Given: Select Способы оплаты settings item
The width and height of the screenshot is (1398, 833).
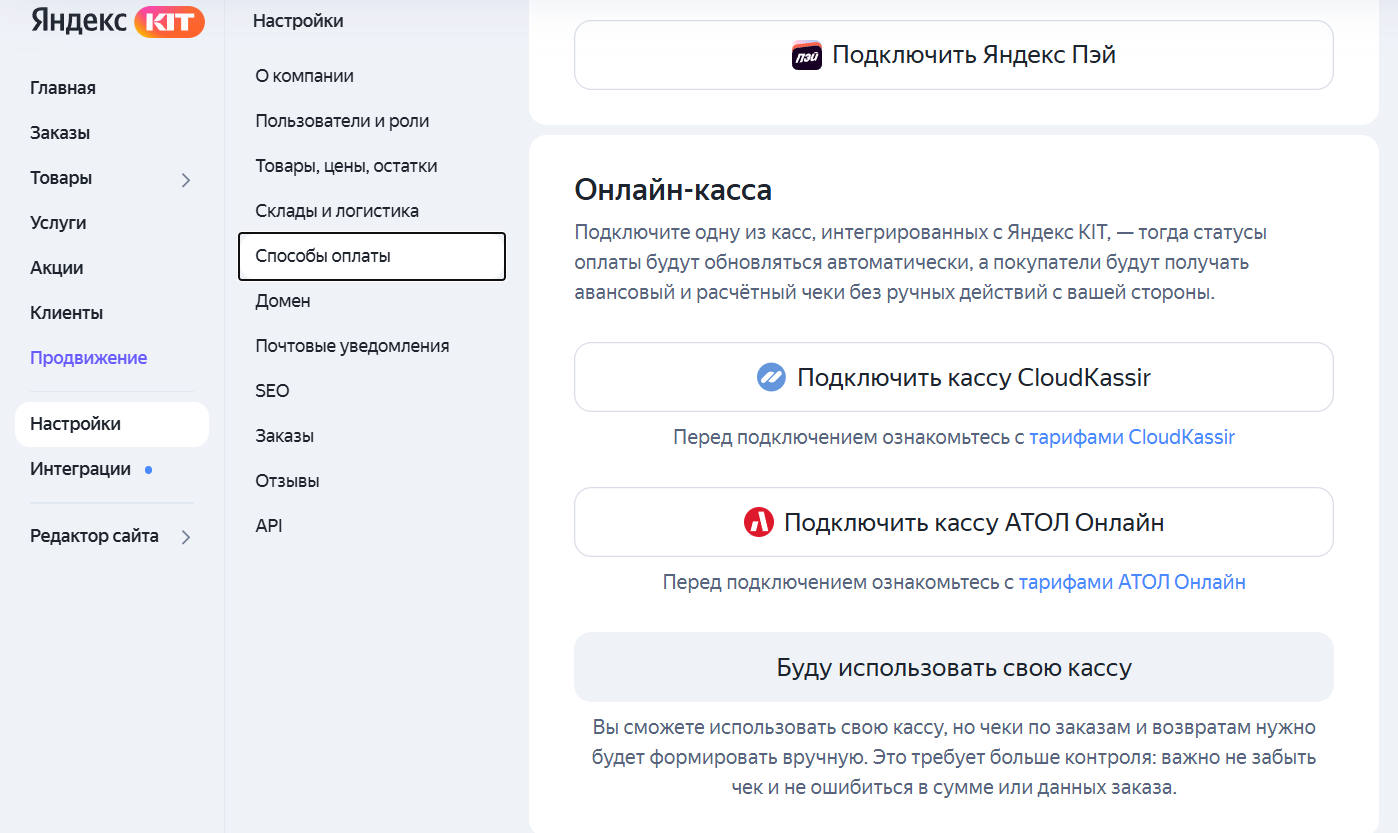Looking at the screenshot, I should pyautogui.click(x=372, y=256).
